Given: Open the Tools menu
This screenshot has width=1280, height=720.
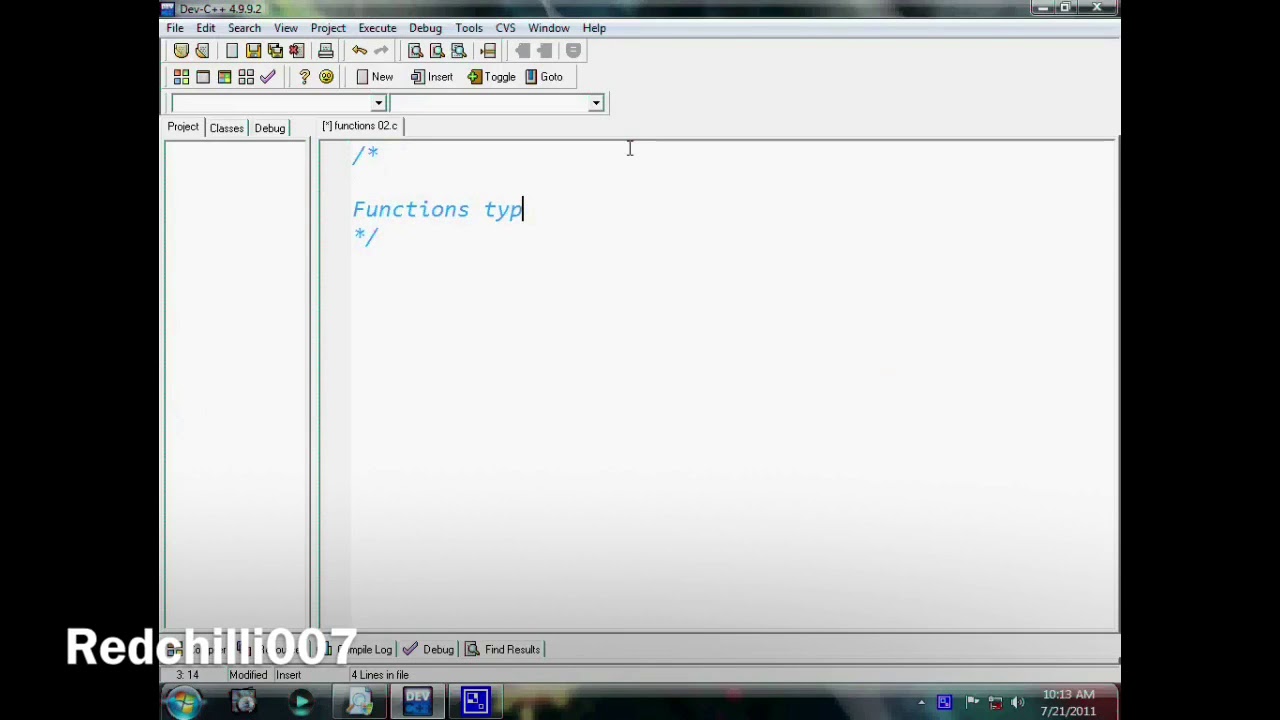Looking at the screenshot, I should tap(469, 28).
